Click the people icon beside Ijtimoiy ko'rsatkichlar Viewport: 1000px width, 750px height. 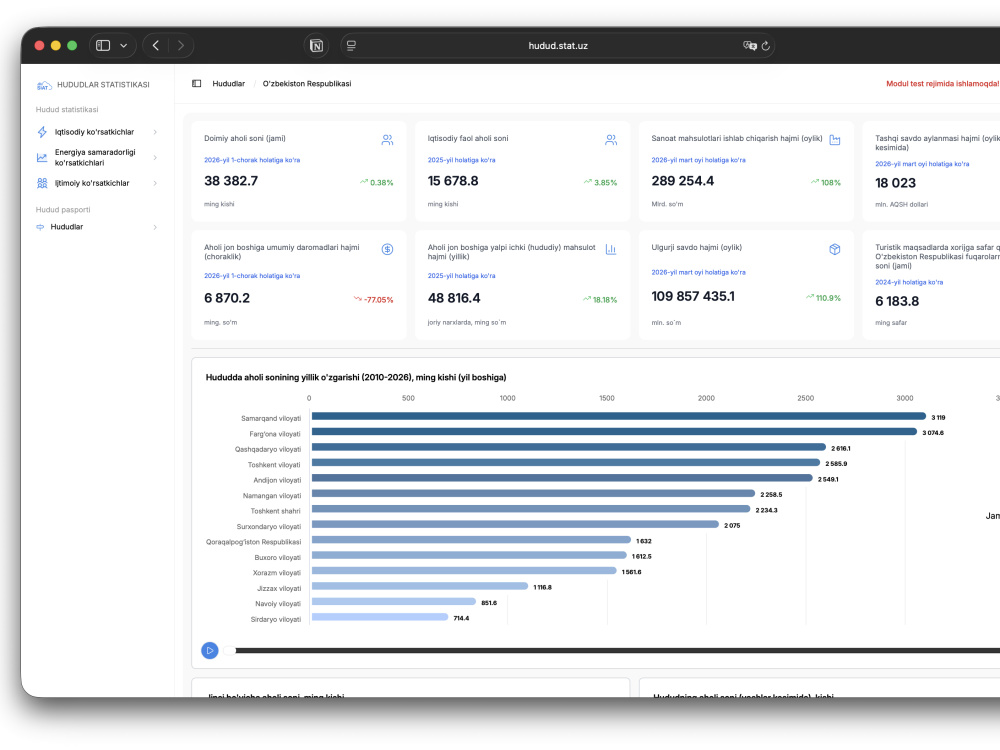42,183
